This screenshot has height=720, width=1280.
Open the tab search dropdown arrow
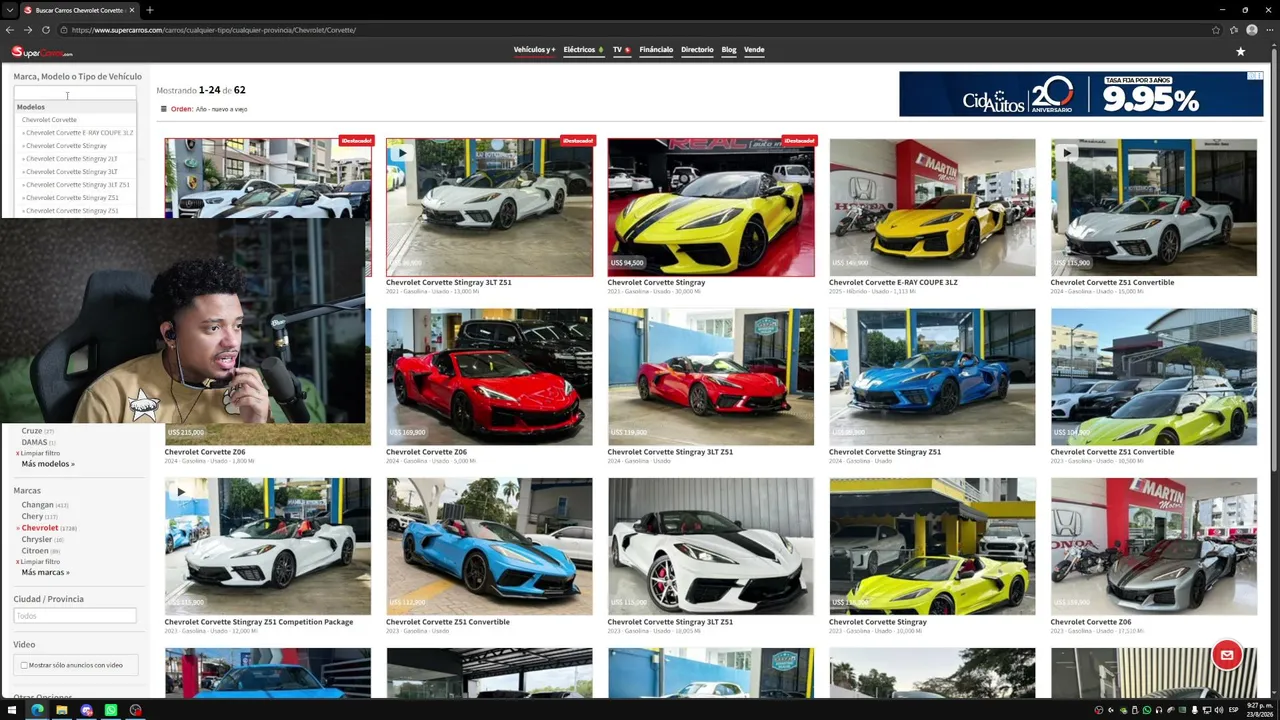coord(9,10)
